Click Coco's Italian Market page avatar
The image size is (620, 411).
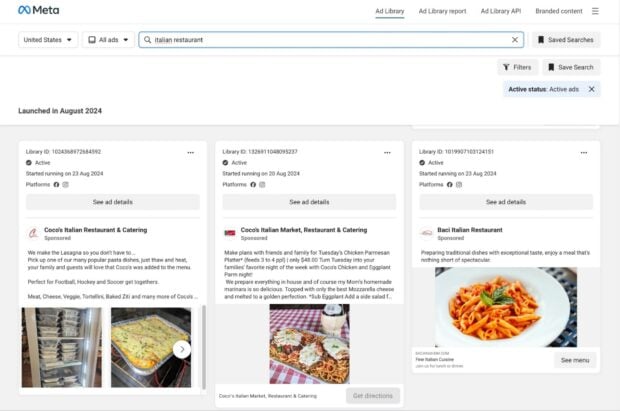[x=230, y=233]
